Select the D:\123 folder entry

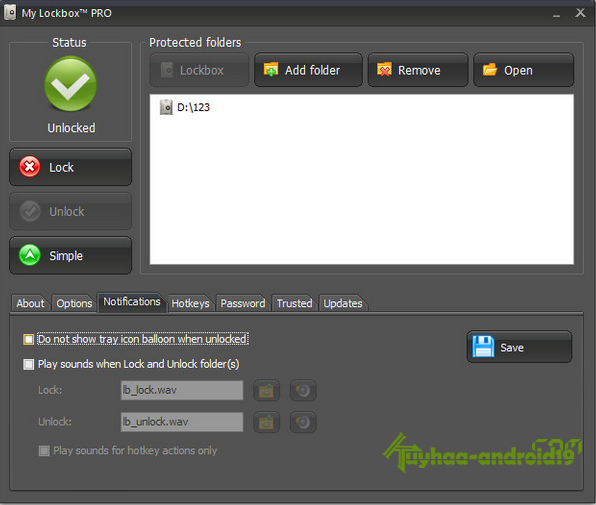[185, 108]
